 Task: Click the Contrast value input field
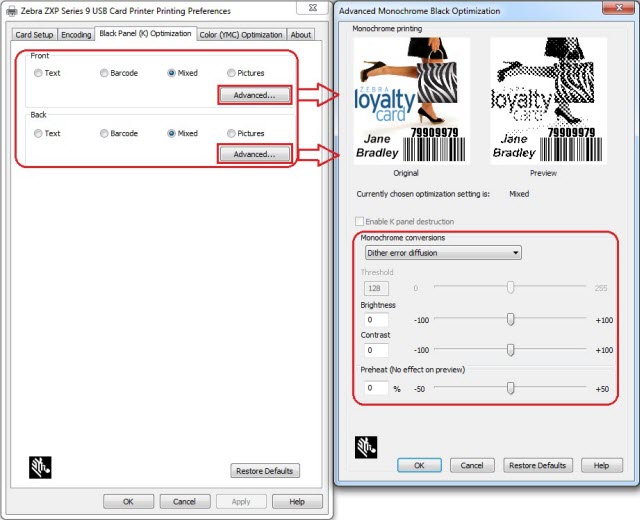tap(375, 350)
